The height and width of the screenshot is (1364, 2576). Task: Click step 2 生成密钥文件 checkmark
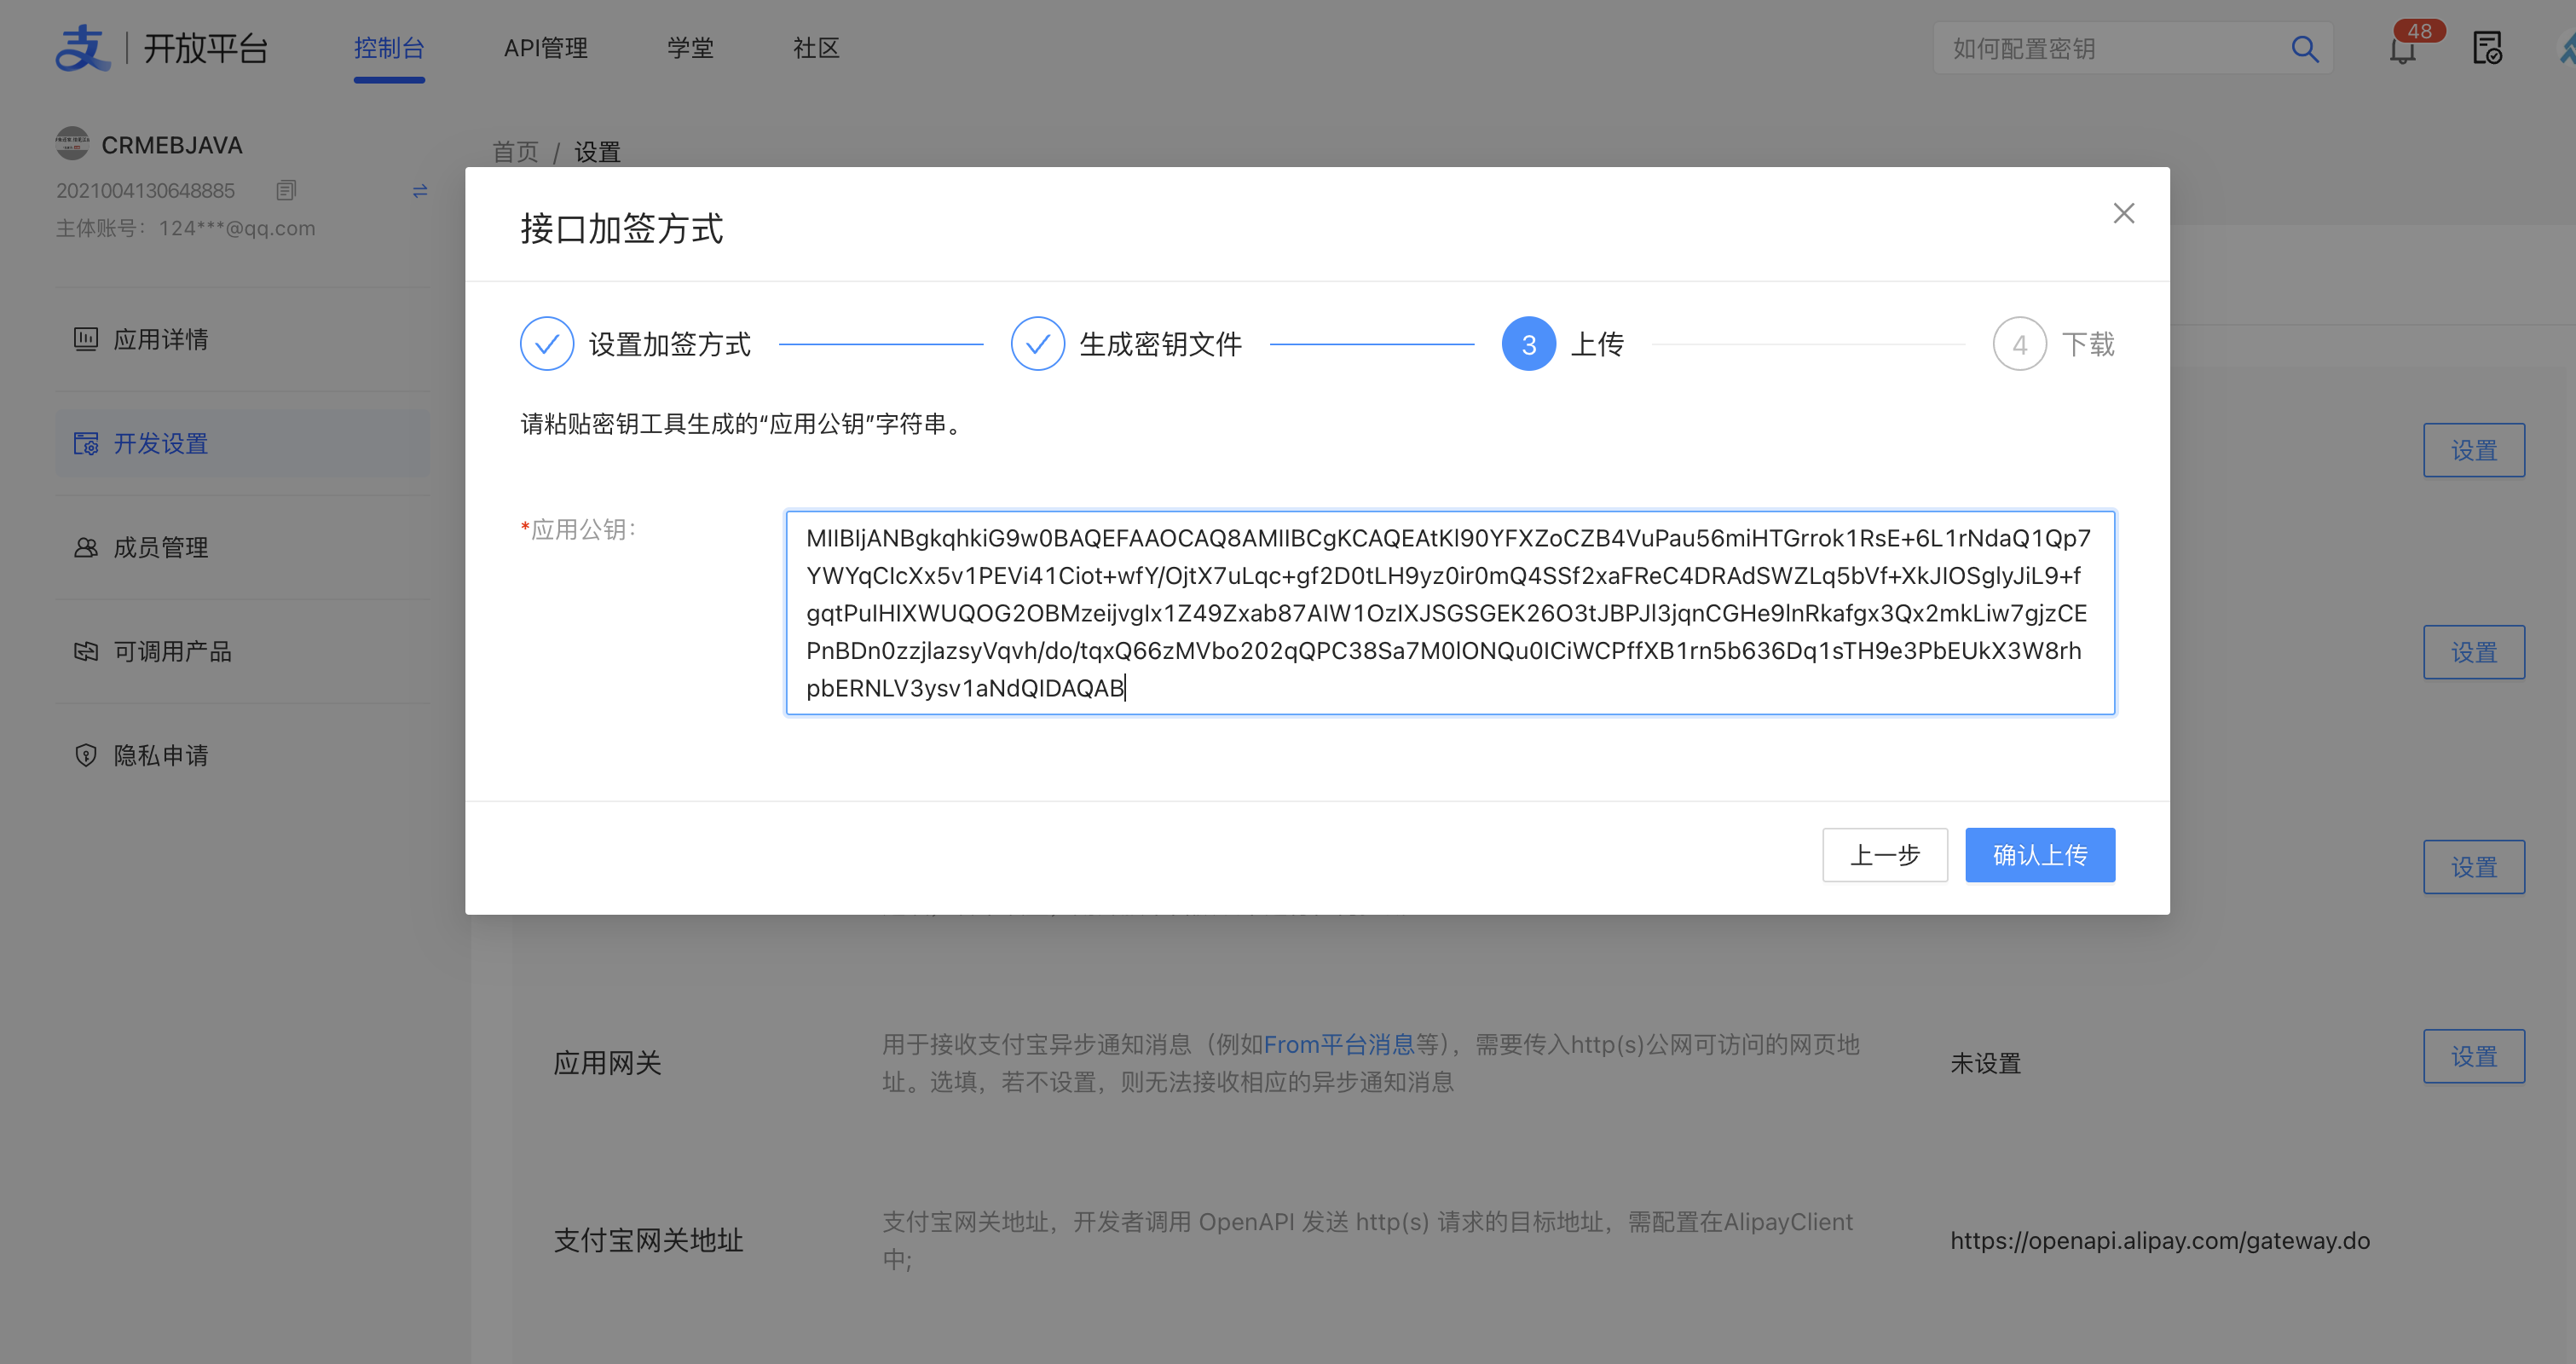tap(1037, 344)
